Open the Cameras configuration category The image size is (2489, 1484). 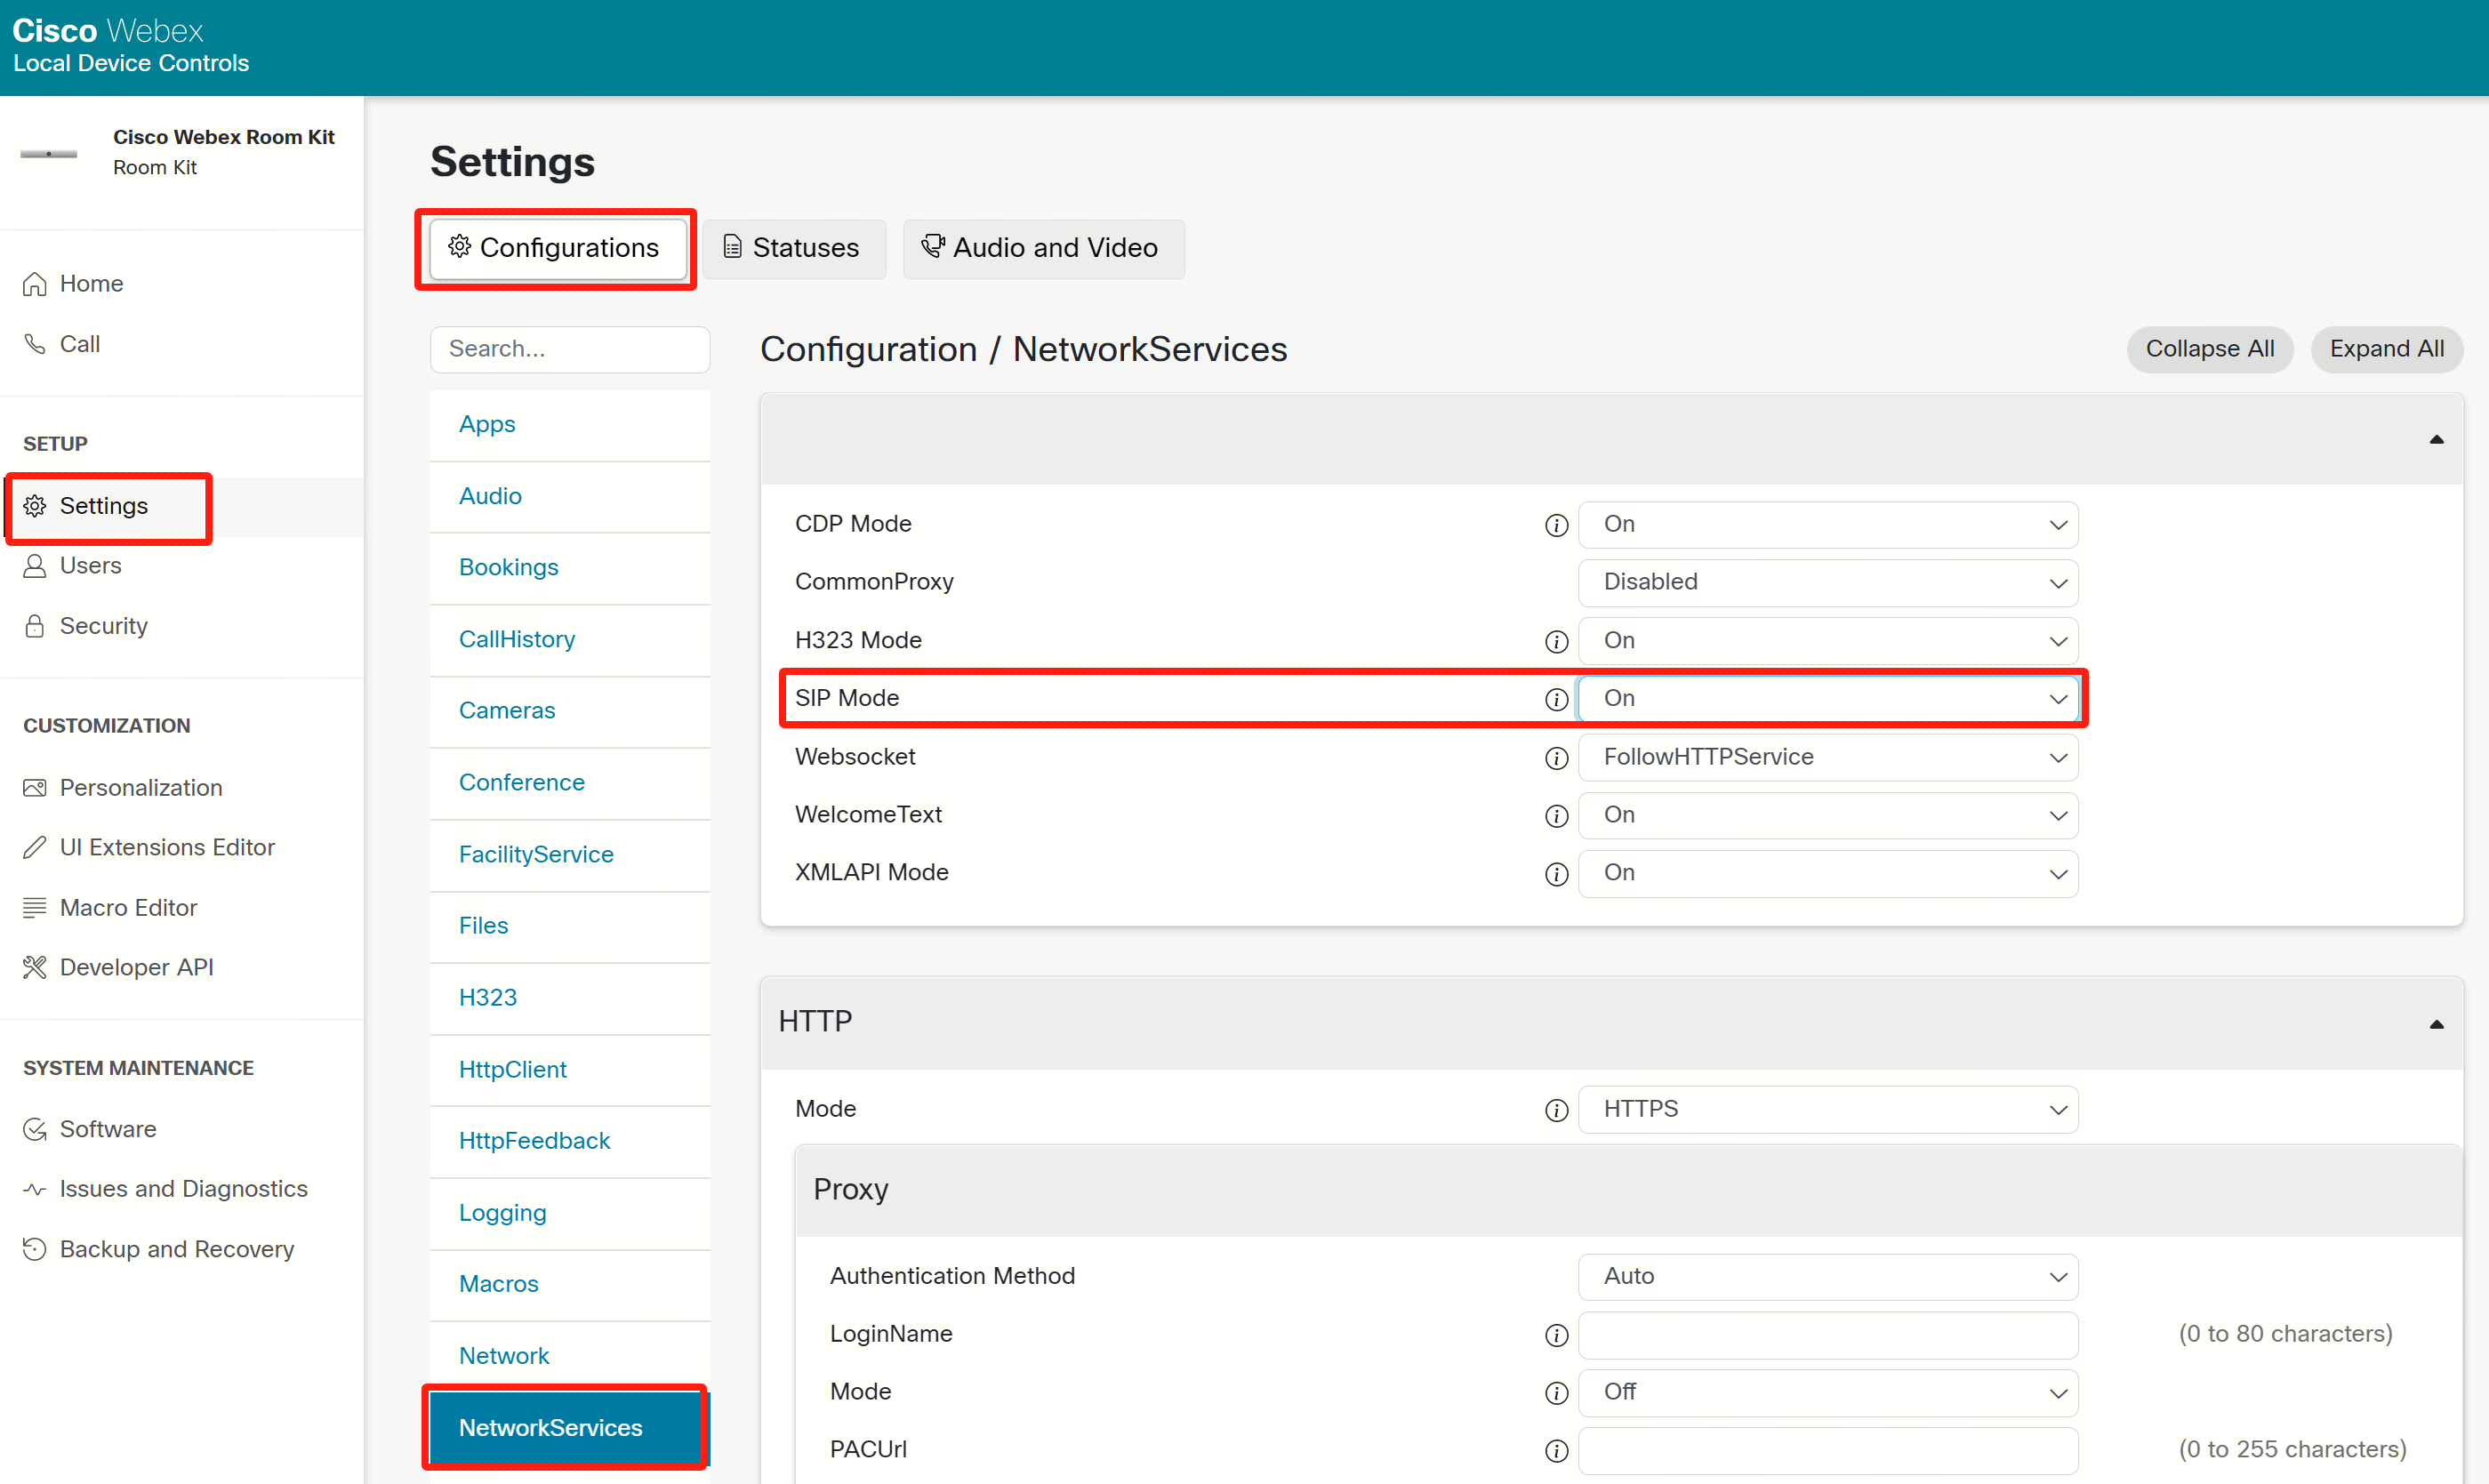(570, 711)
